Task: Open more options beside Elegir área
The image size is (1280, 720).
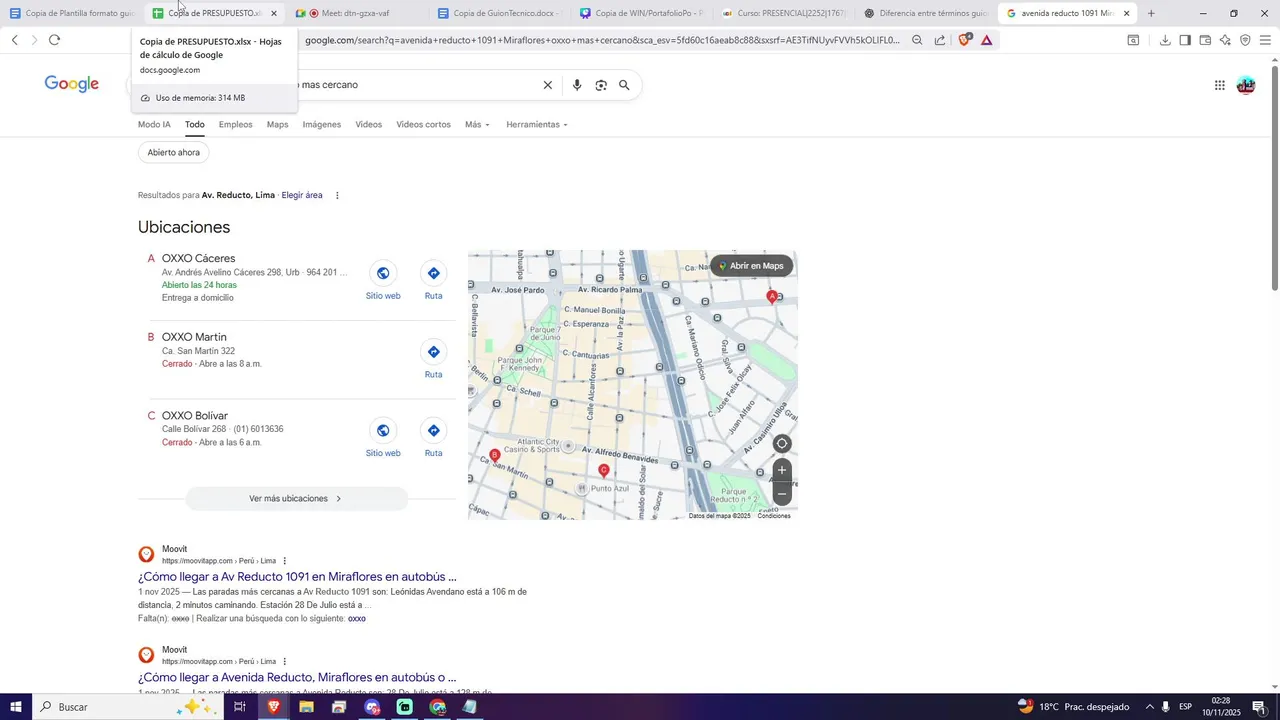Action: (x=337, y=195)
